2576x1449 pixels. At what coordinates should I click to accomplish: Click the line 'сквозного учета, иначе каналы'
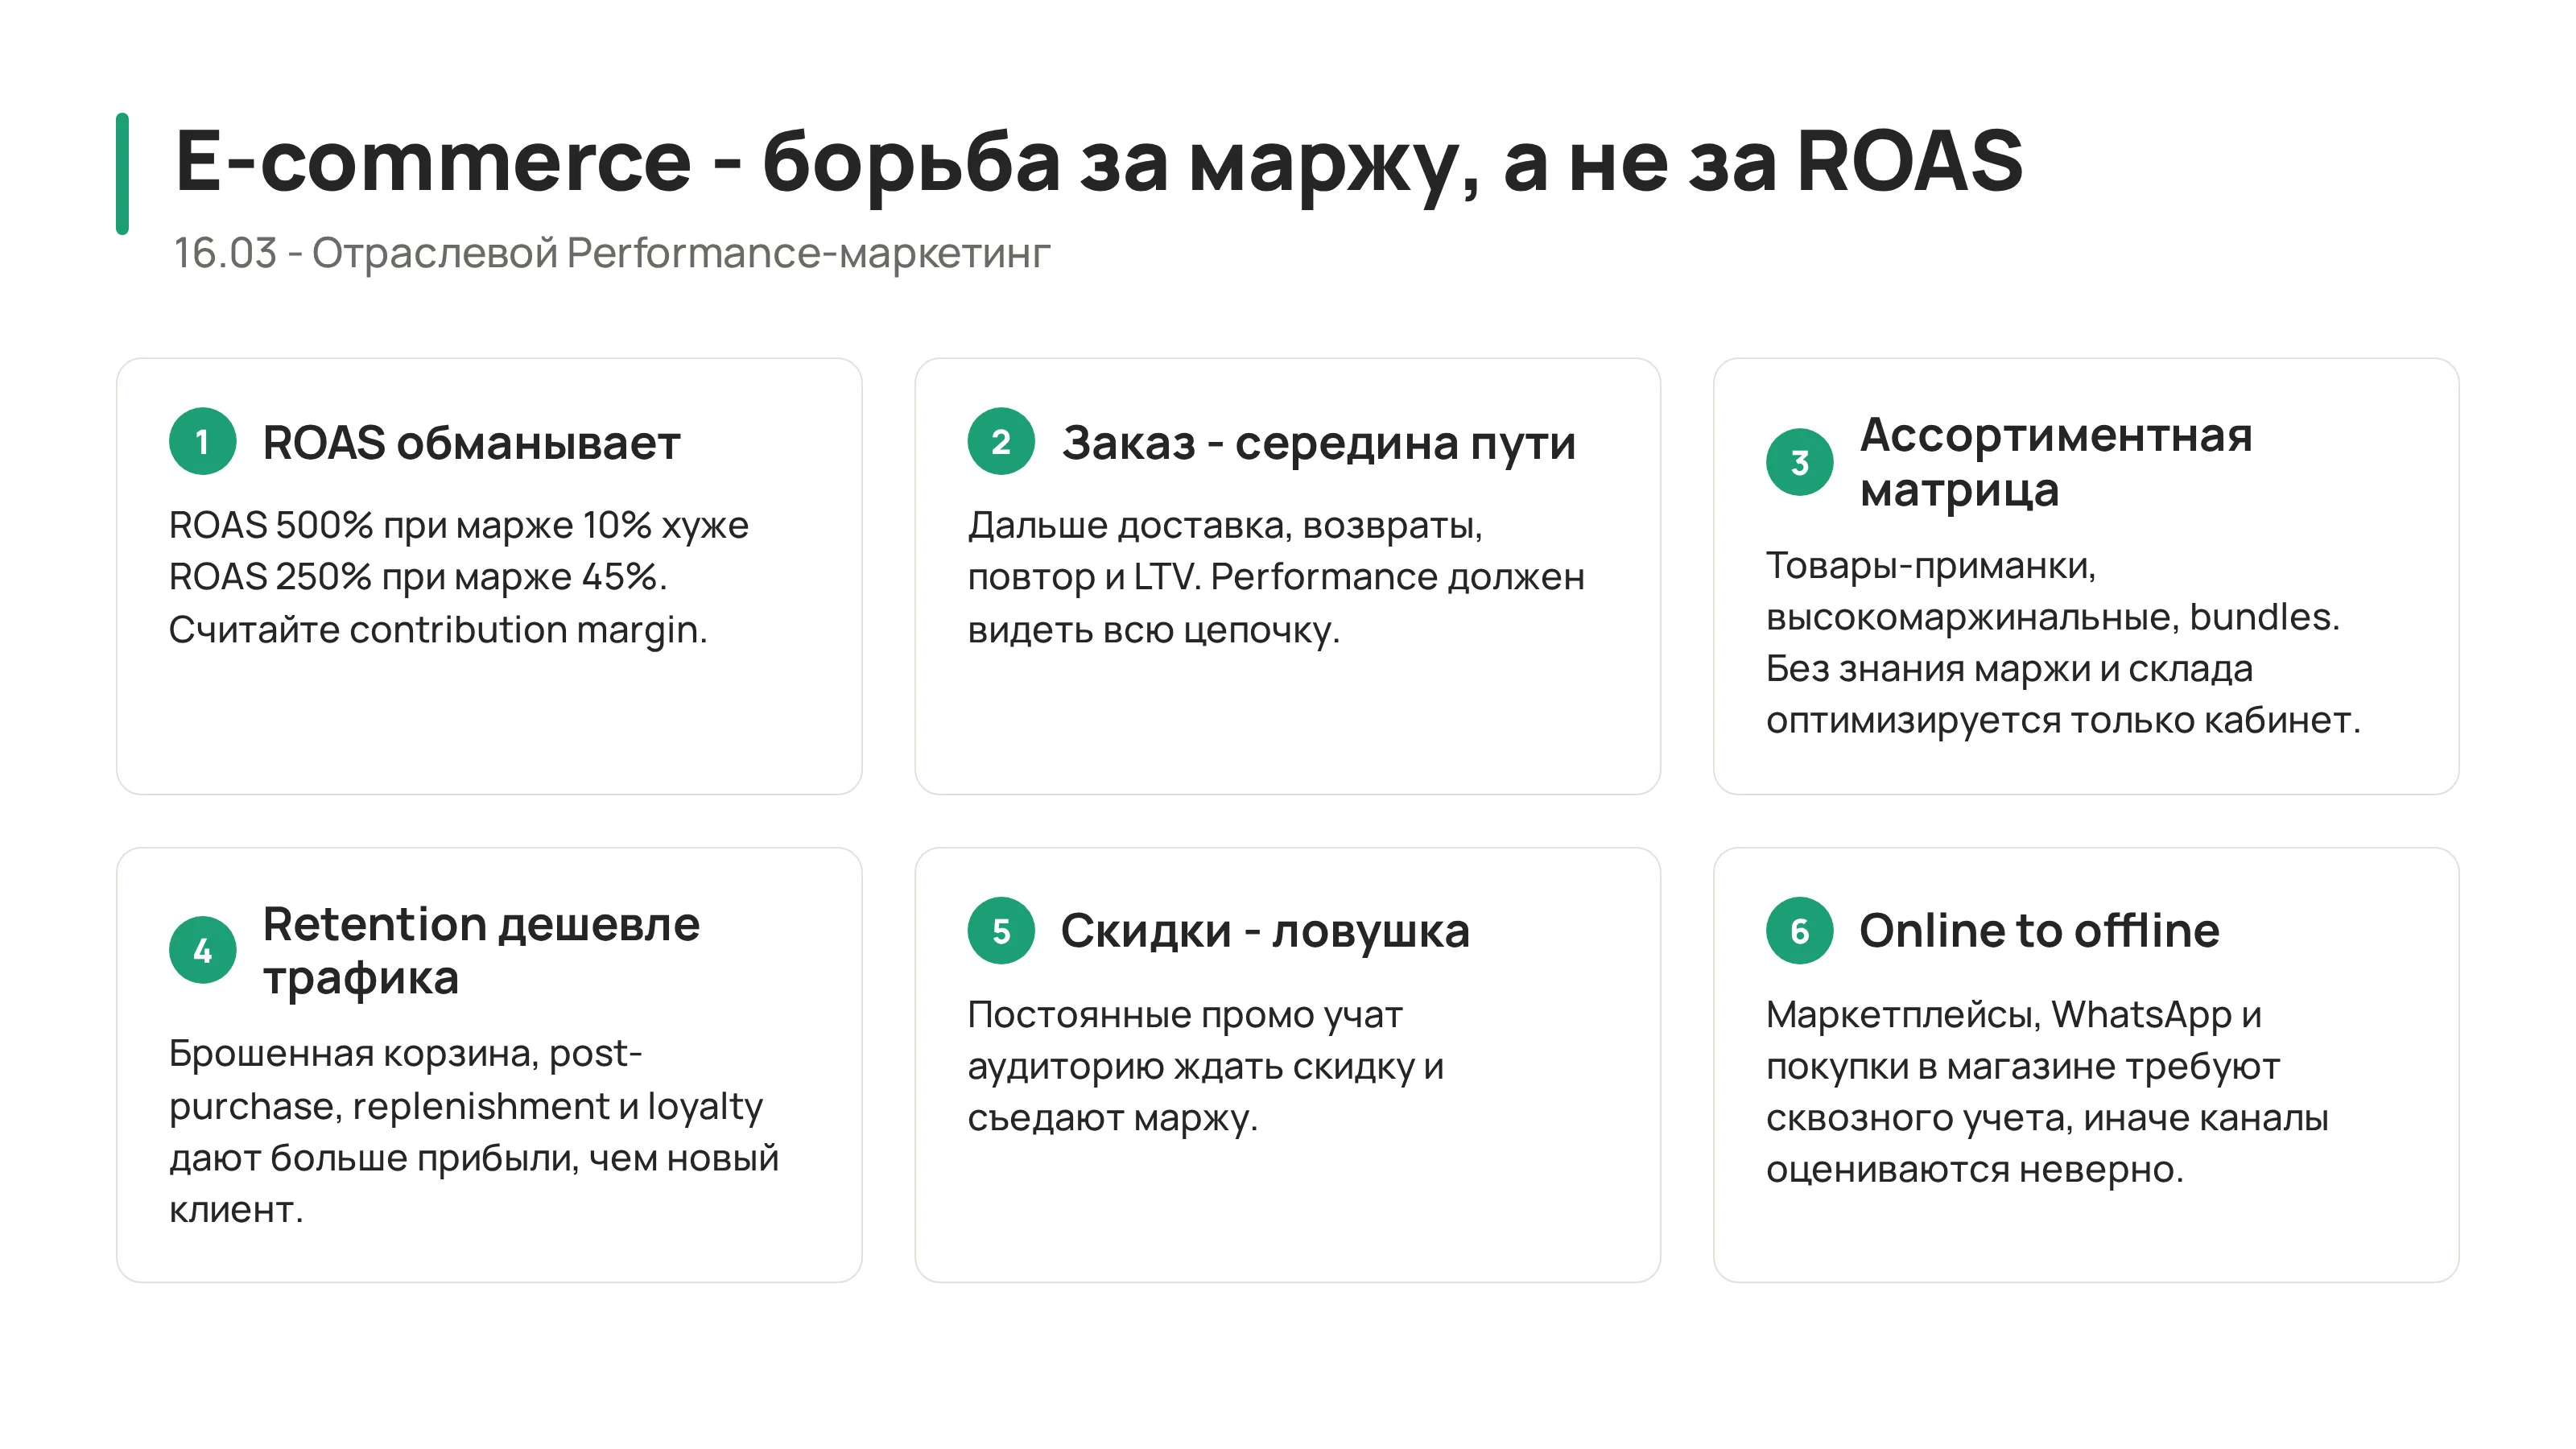[x=2047, y=1118]
